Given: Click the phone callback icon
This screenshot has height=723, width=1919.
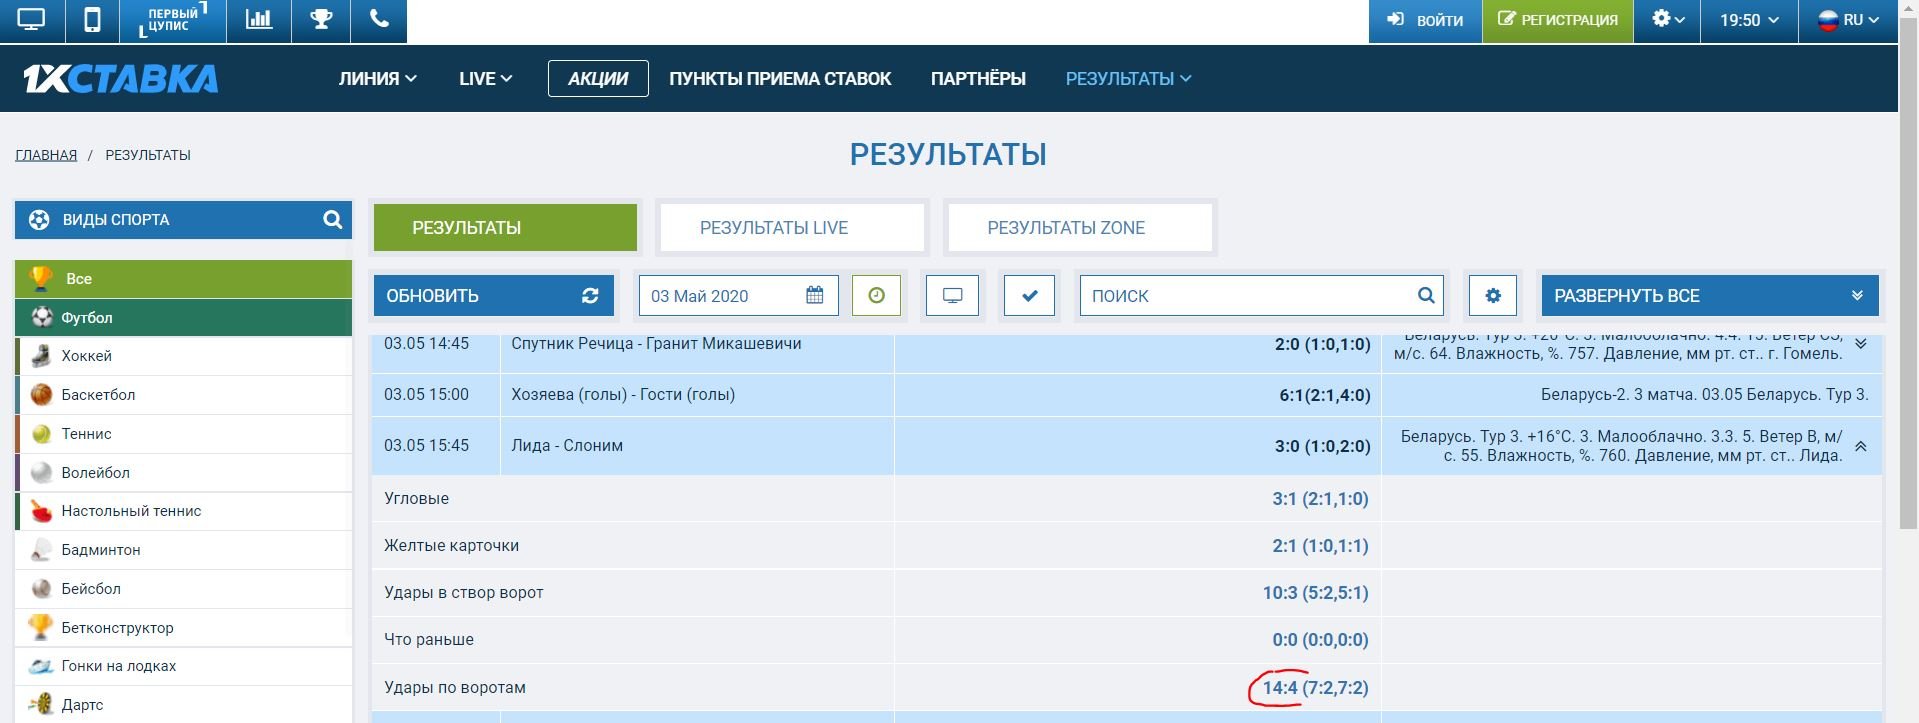Looking at the screenshot, I should 379,20.
